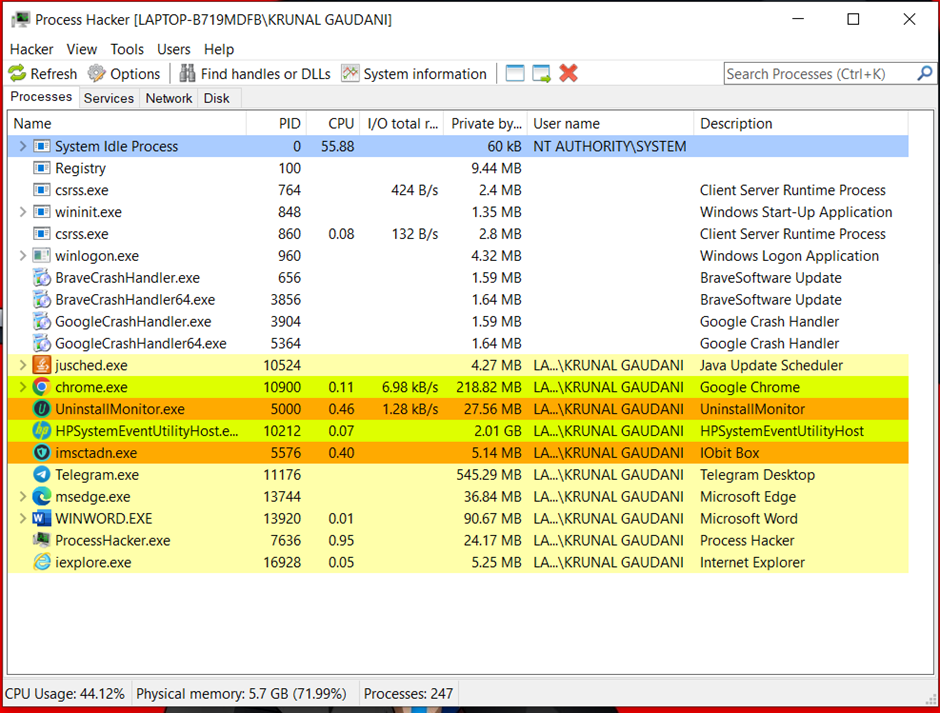Click the search magnifier icon

point(925,73)
